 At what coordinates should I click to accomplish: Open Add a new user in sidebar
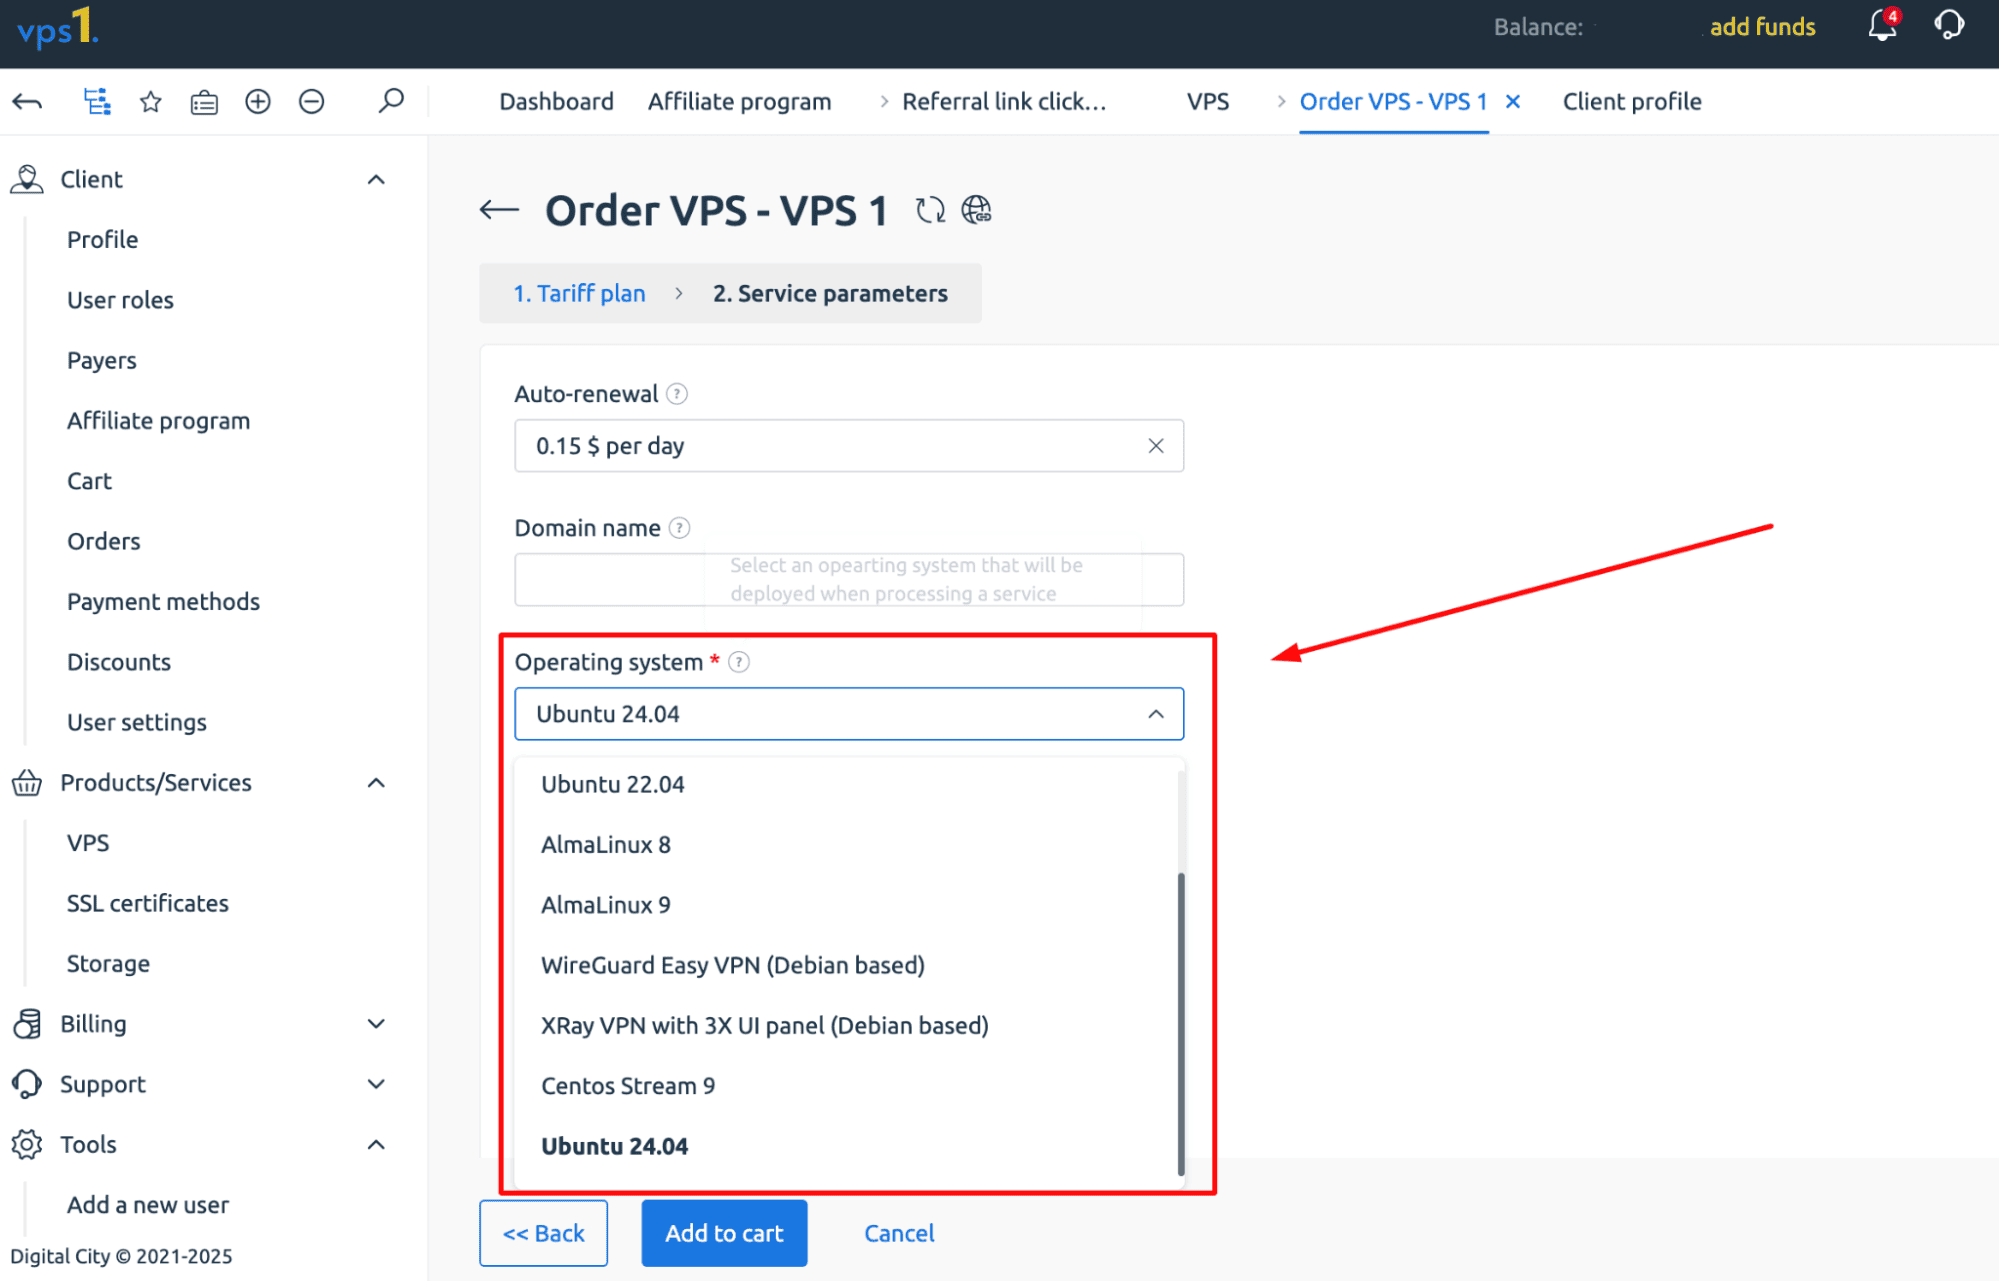tap(147, 1205)
